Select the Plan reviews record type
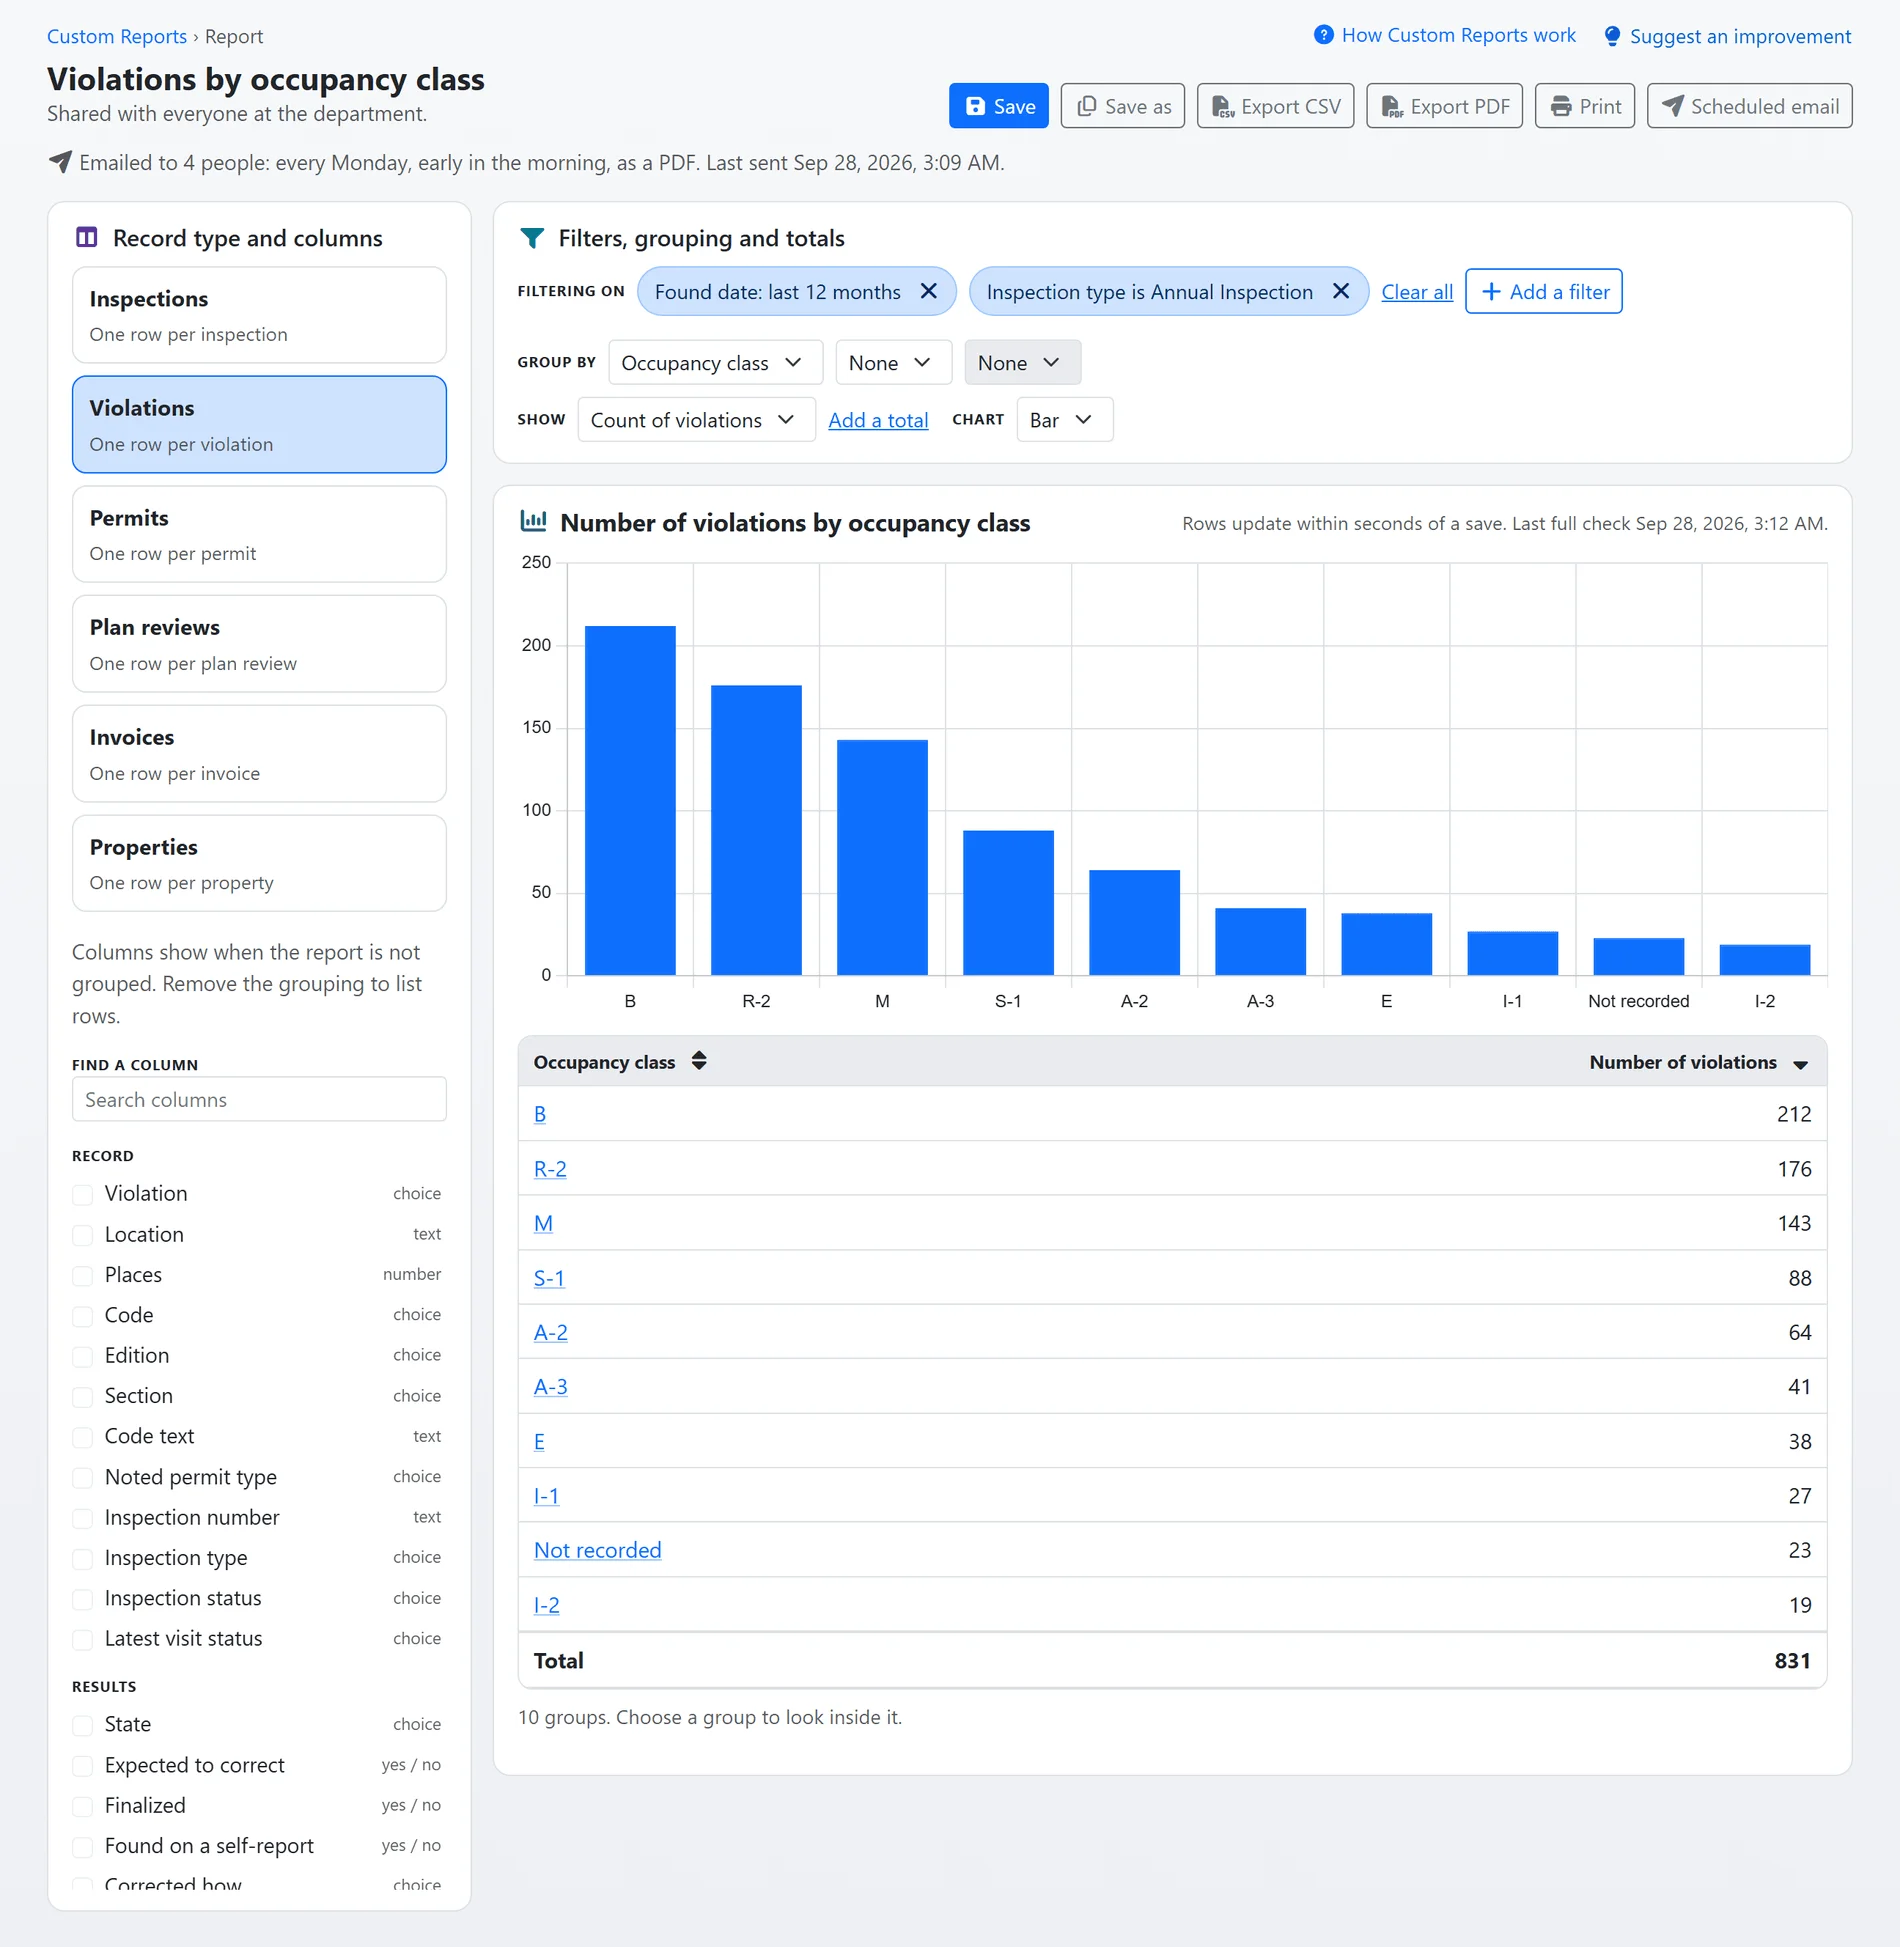The height and width of the screenshot is (1947, 1900). pyautogui.click(x=259, y=644)
